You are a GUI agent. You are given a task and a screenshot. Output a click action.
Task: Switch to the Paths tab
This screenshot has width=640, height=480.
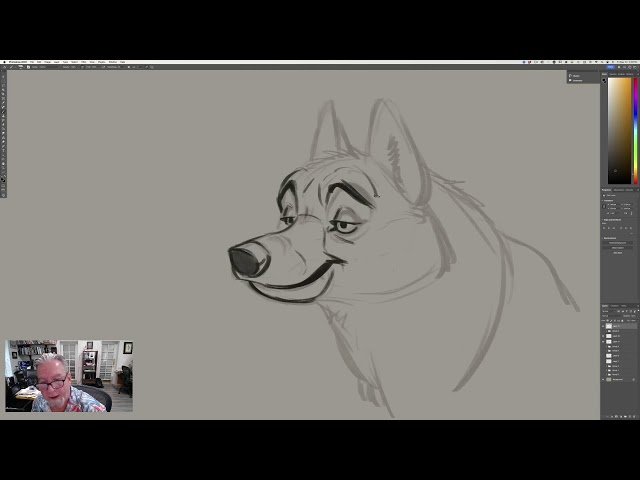624,306
